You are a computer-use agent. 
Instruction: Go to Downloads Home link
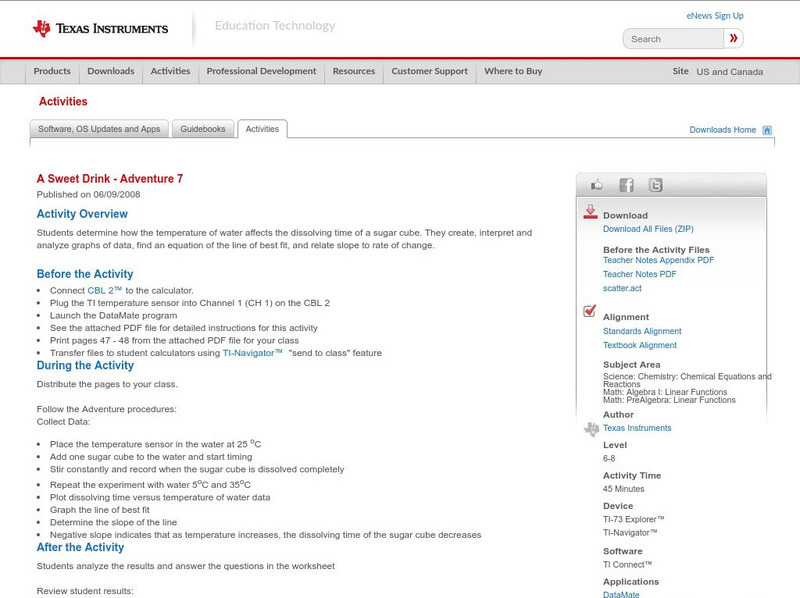coord(722,130)
